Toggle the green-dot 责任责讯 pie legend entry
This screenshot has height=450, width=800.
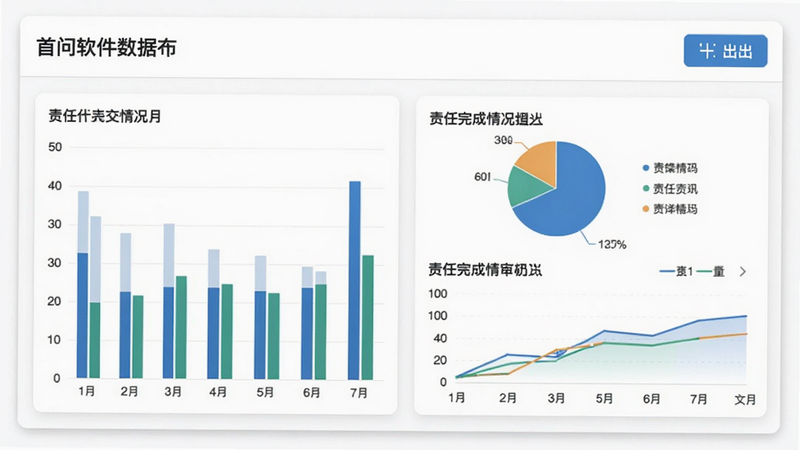tap(670, 189)
